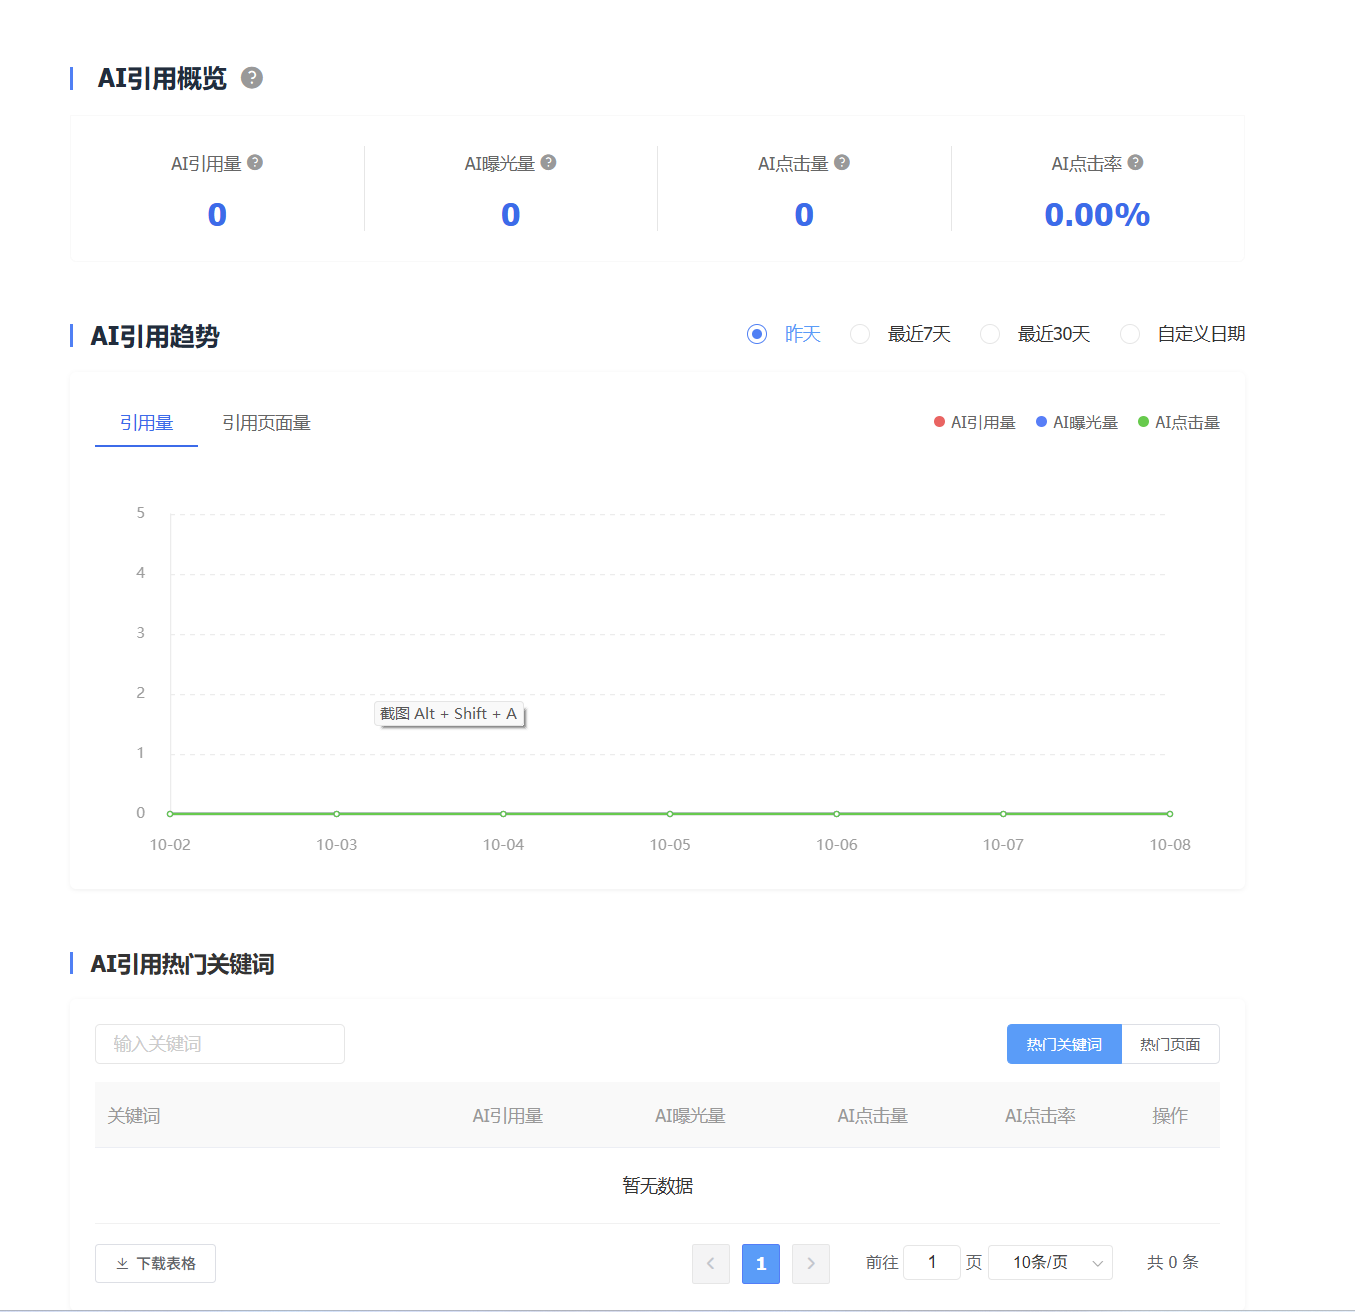This screenshot has height=1312, width=1355.
Task: Click the download icon in 下载表格 button
Action: click(122, 1264)
